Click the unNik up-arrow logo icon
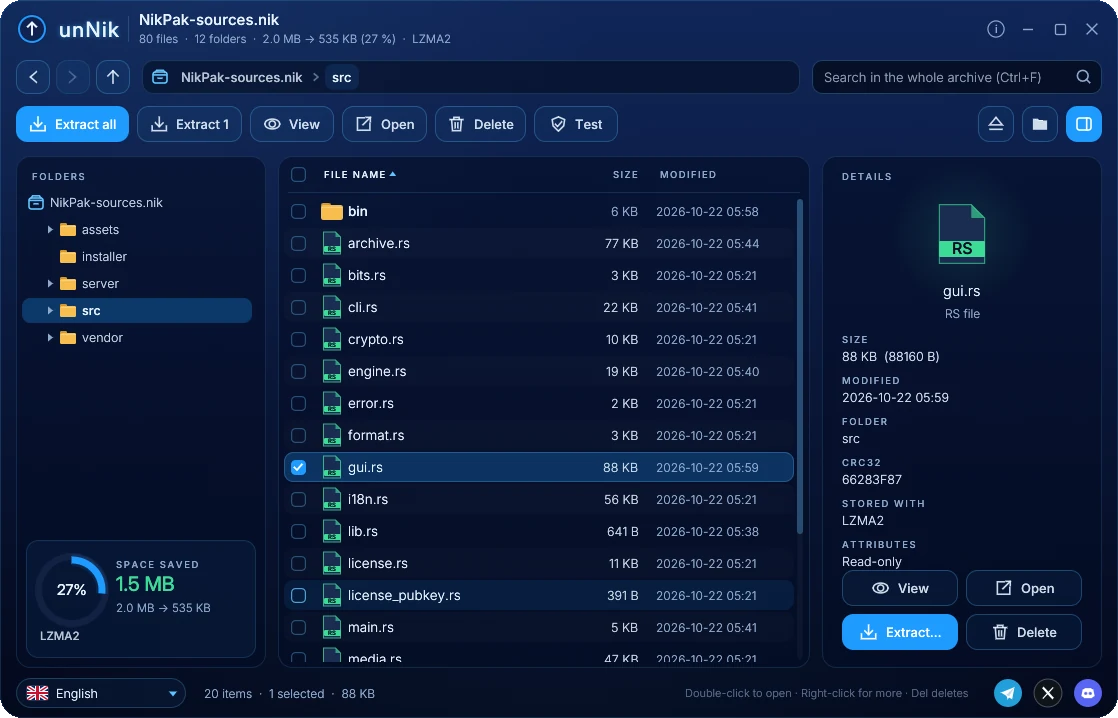This screenshot has width=1118, height=718. point(31,29)
